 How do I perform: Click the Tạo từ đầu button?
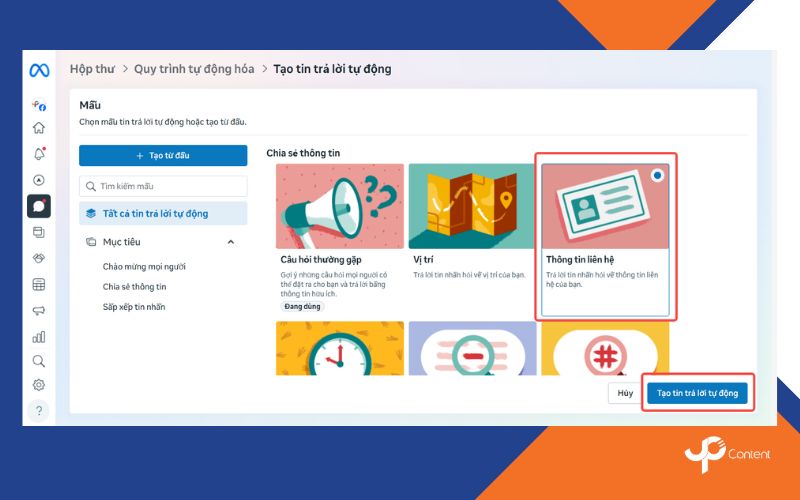pyautogui.click(x=163, y=156)
